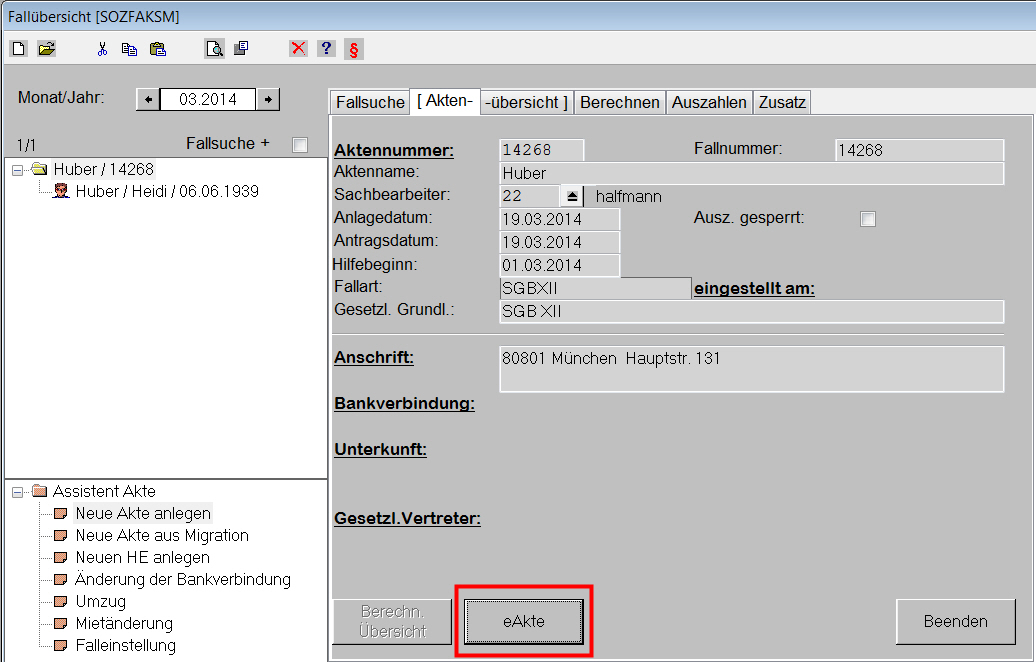Open help with the question mark icon
This screenshot has width=1036, height=662.
pyautogui.click(x=326, y=48)
